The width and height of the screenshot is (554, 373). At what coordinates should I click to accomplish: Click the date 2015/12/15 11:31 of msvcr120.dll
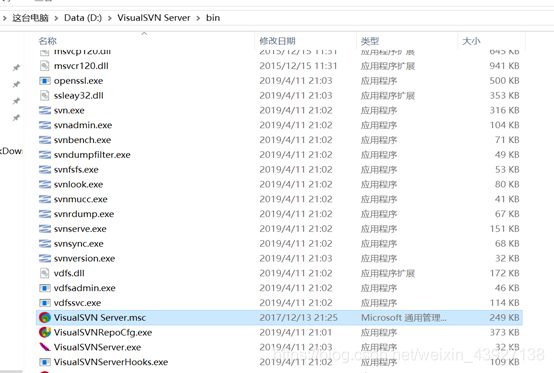[299, 66]
